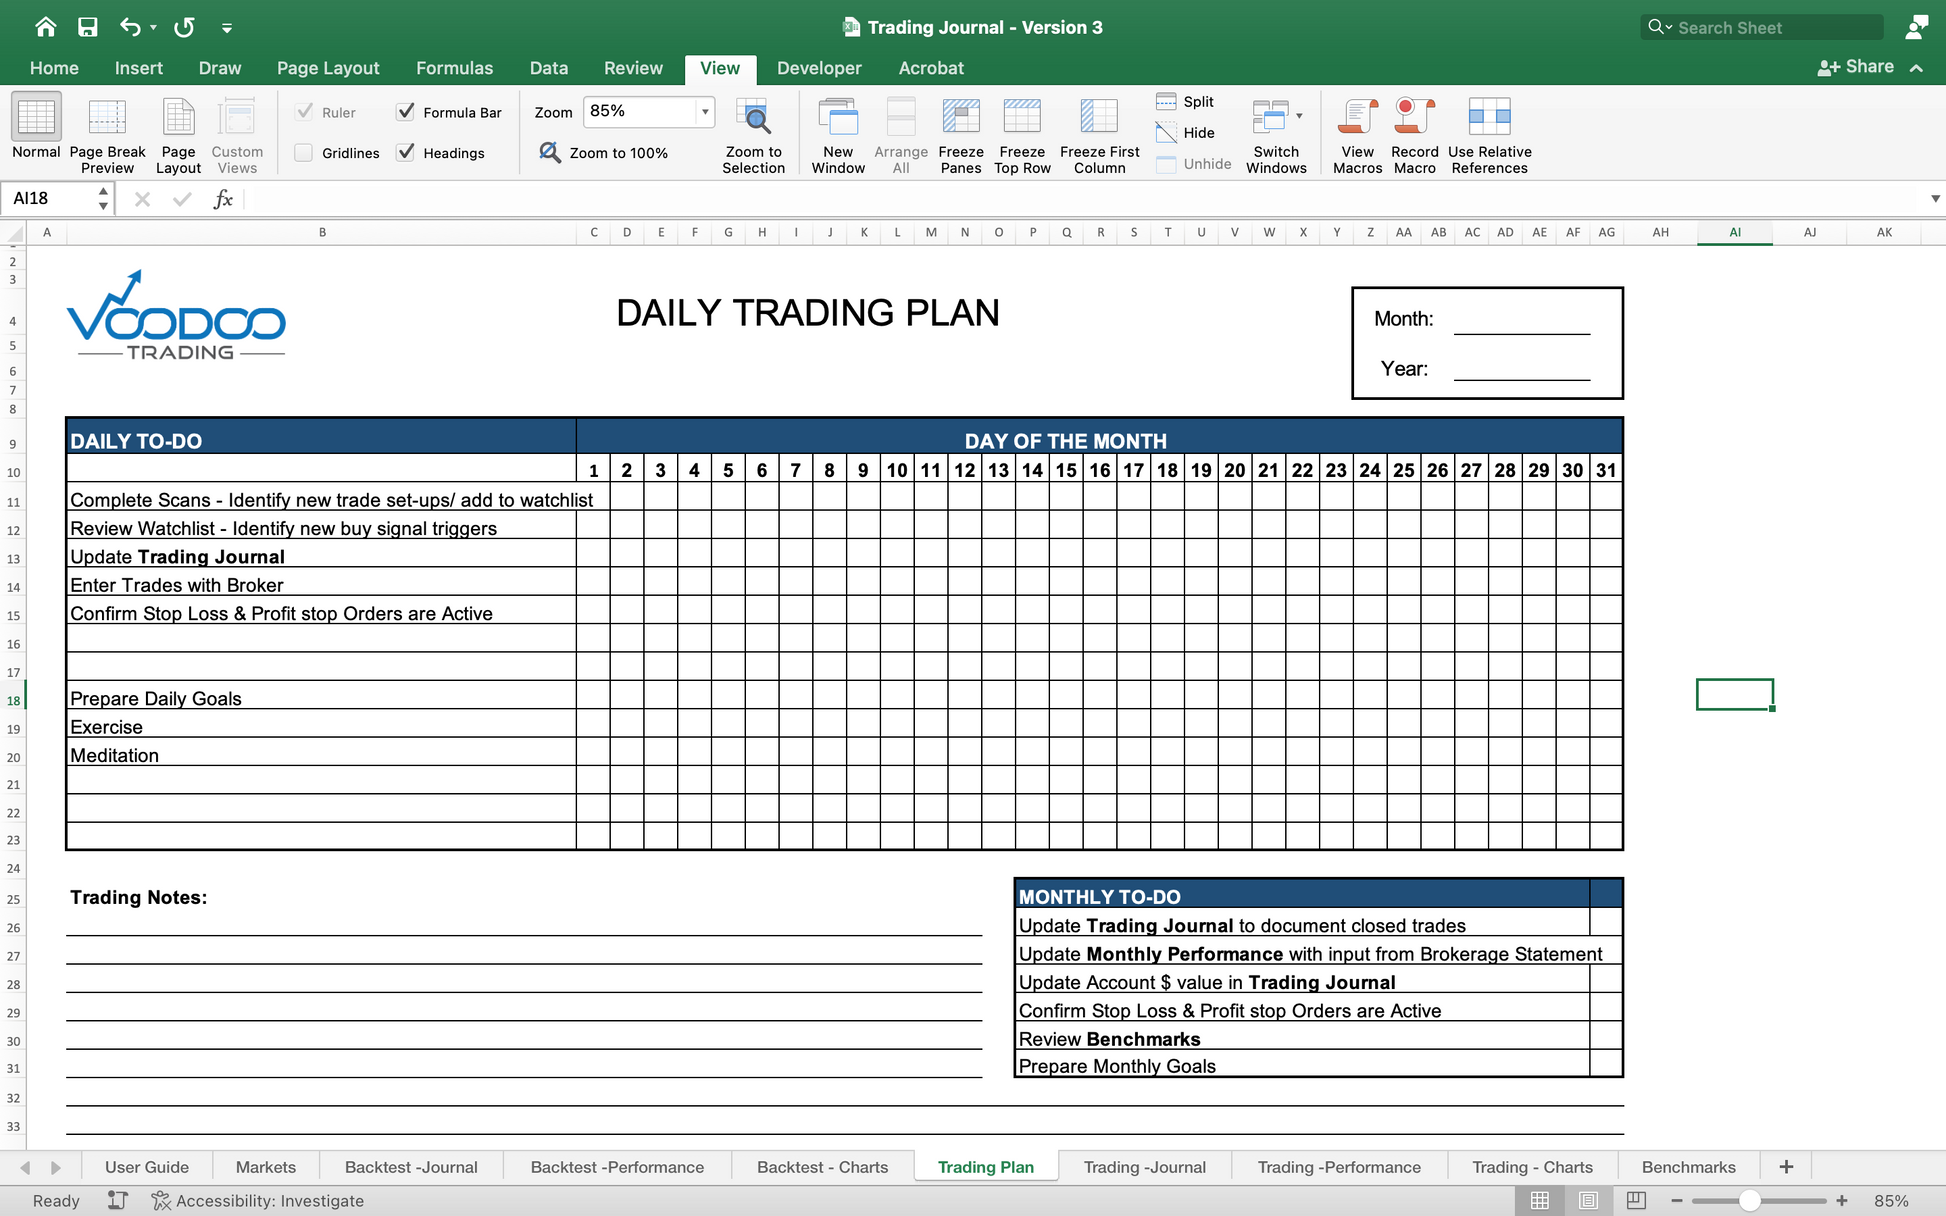Open the Trading -Journal sheet tab
This screenshot has width=1946, height=1216.
[x=1144, y=1167]
